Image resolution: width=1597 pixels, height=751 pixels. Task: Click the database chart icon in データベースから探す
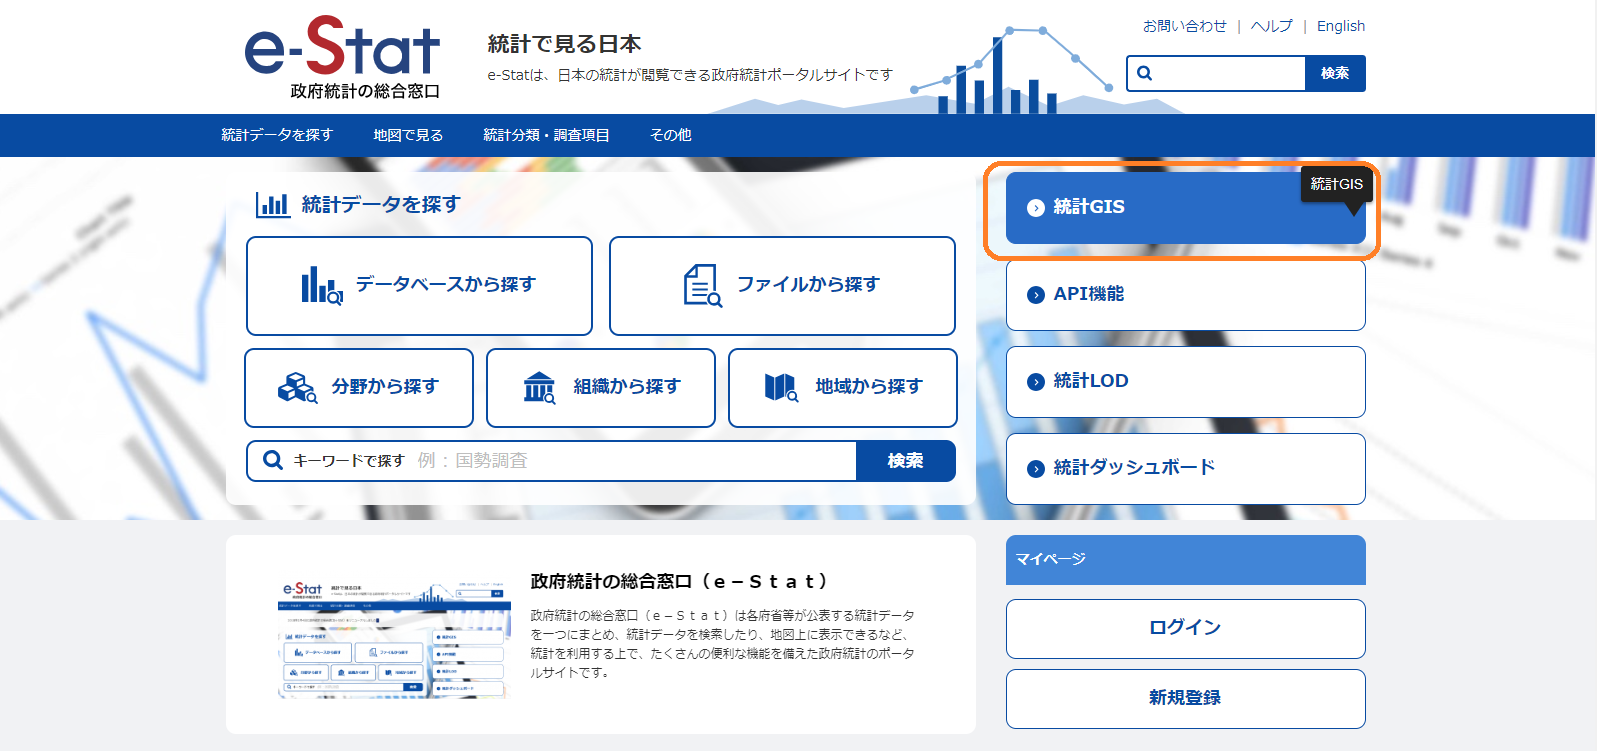click(x=322, y=285)
